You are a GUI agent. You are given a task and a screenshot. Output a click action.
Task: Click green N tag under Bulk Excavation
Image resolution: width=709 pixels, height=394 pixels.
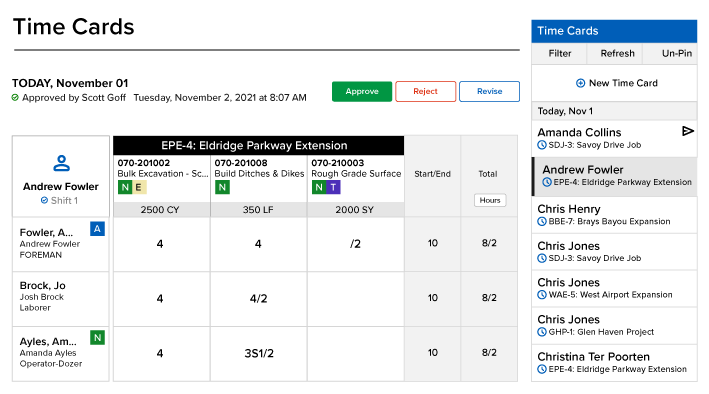(125, 187)
